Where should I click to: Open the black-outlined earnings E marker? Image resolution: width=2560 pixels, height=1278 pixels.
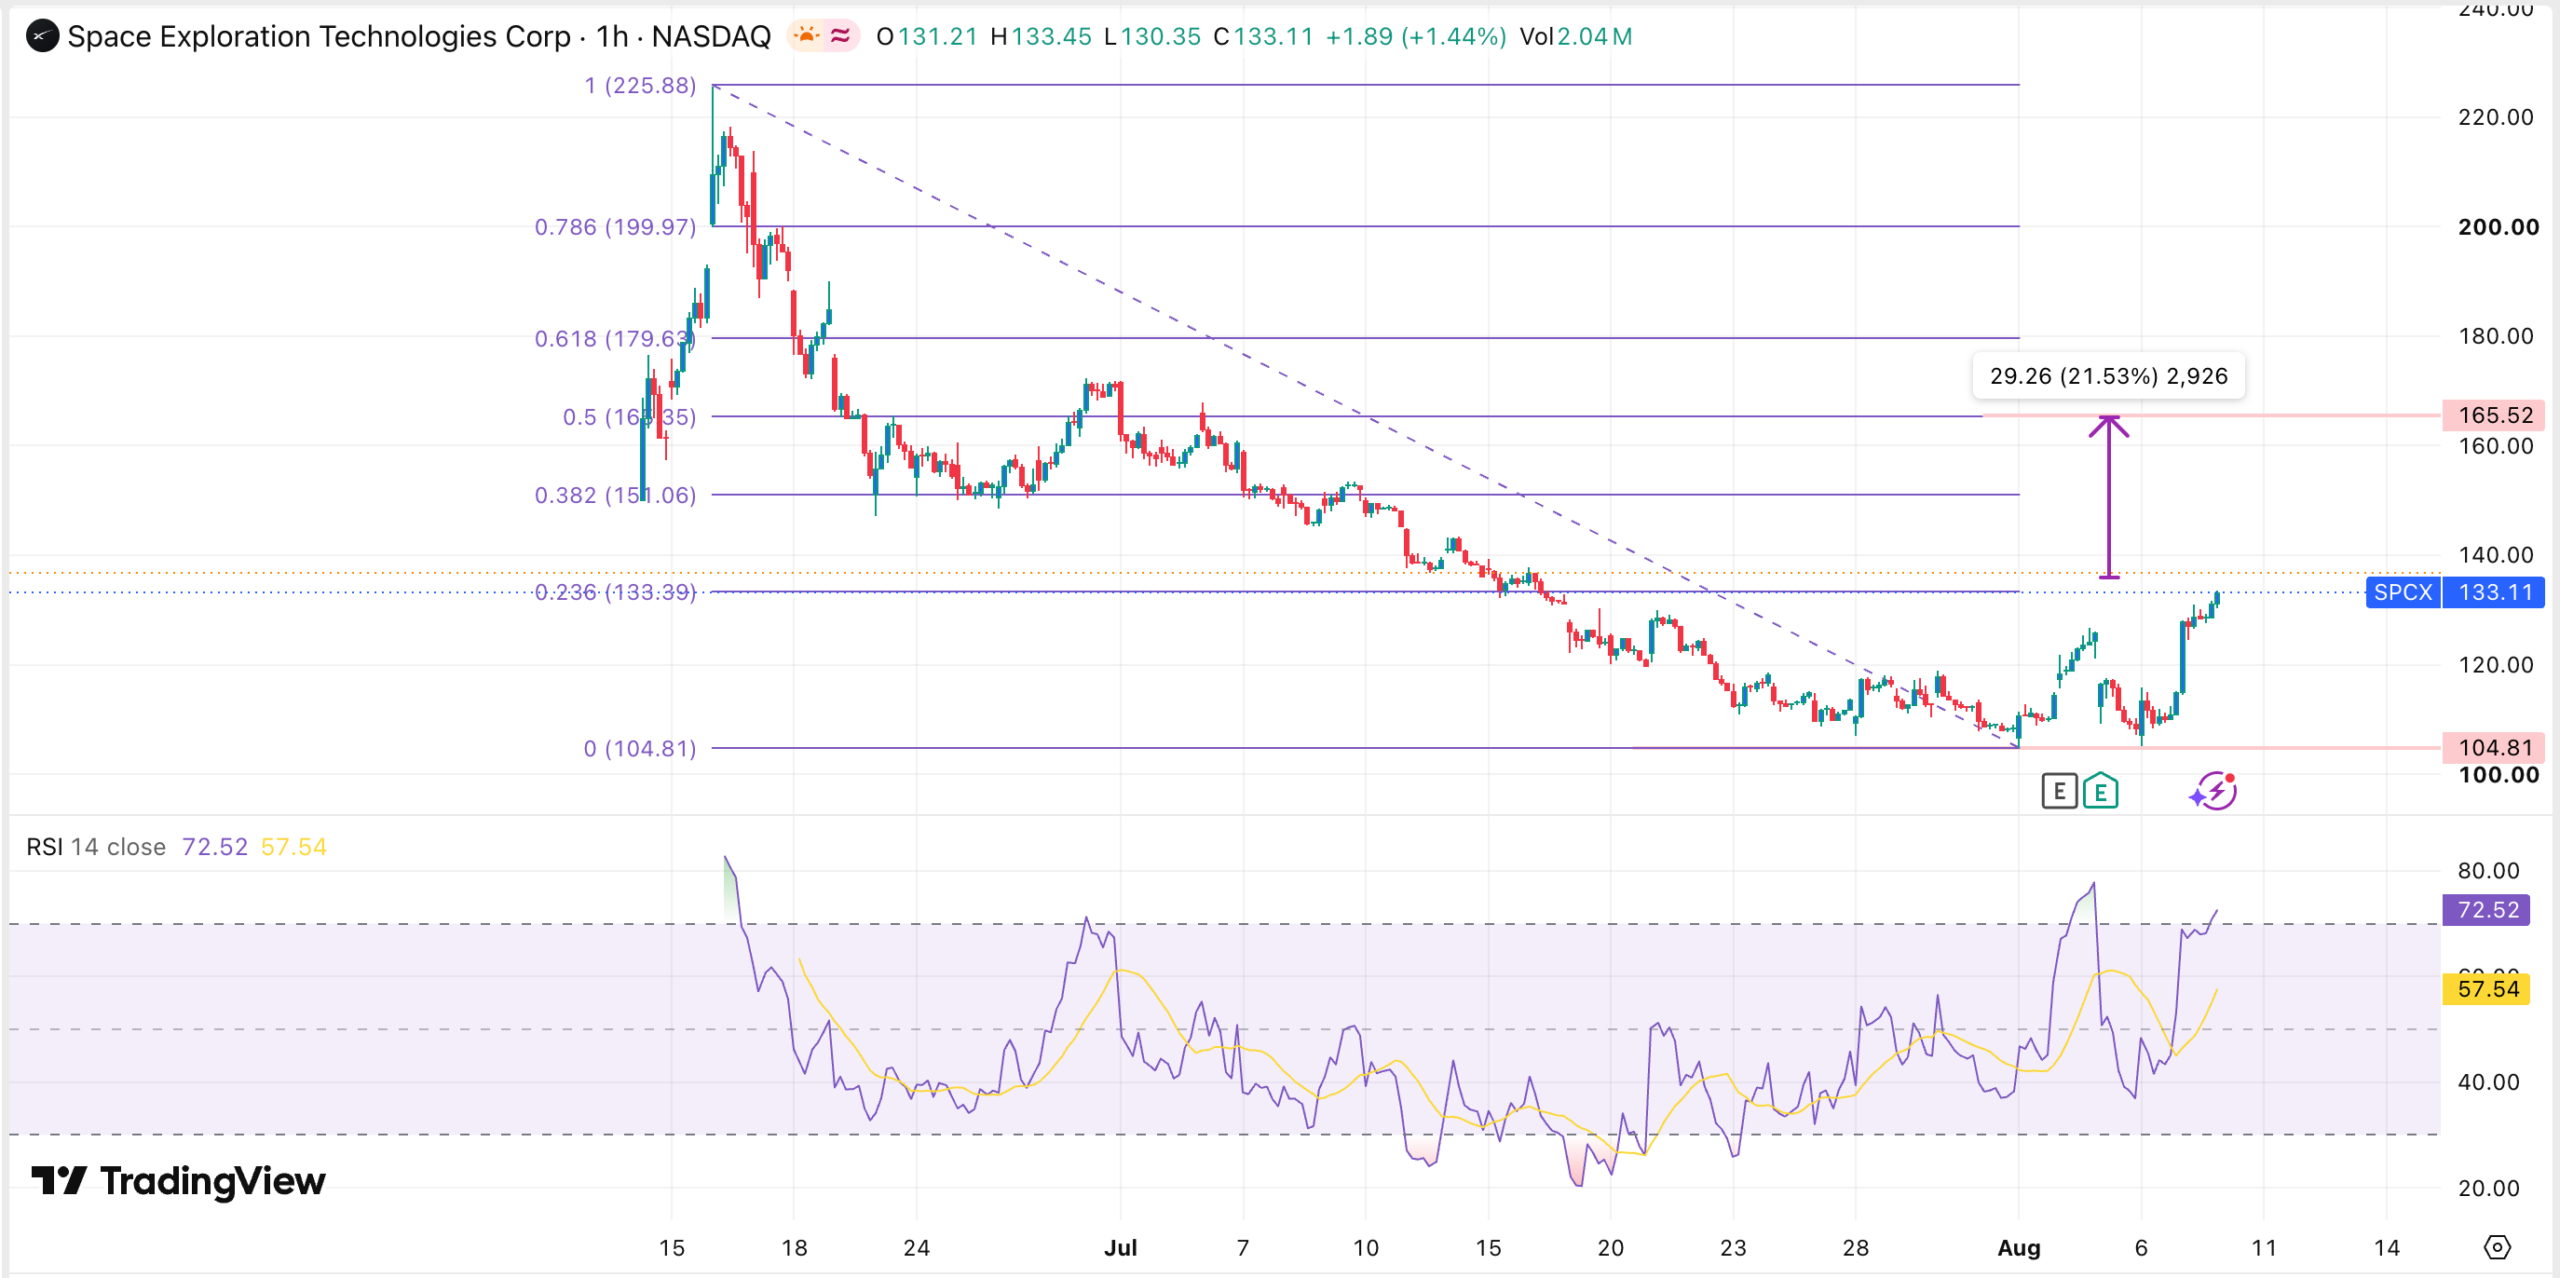pyautogui.click(x=2059, y=792)
